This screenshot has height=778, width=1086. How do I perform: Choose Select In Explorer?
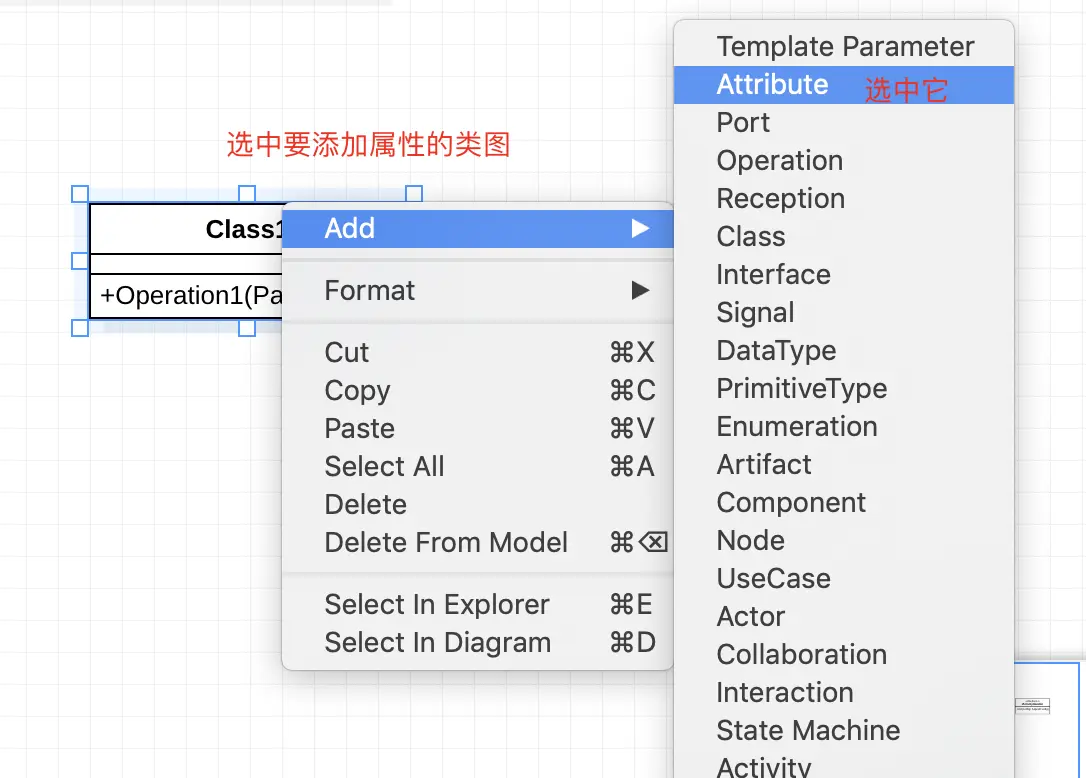pos(437,605)
